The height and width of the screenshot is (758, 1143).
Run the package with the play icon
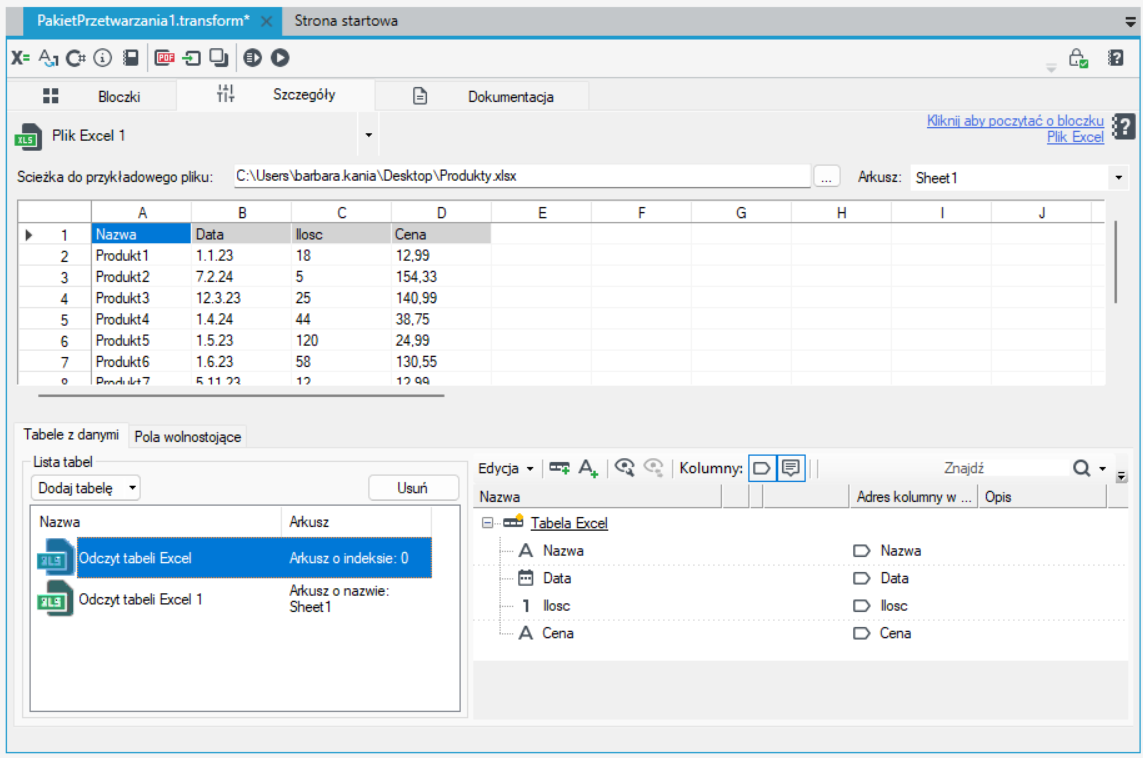tap(280, 58)
